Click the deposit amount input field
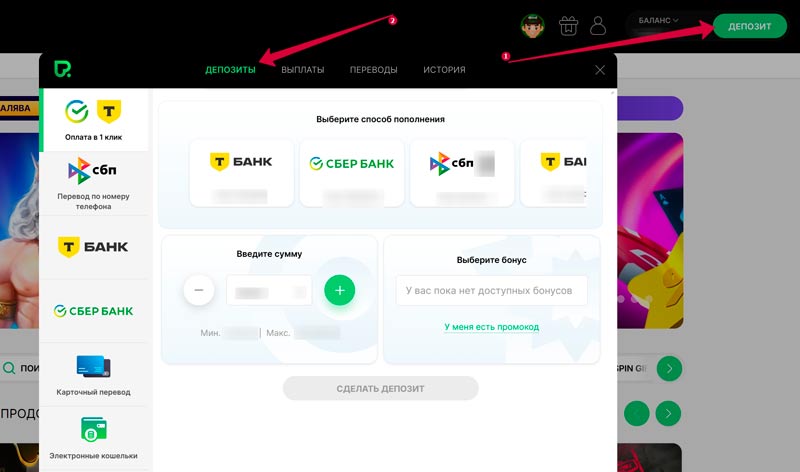Image resolution: width=800 pixels, height=472 pixels. click(x=269, y=290)
